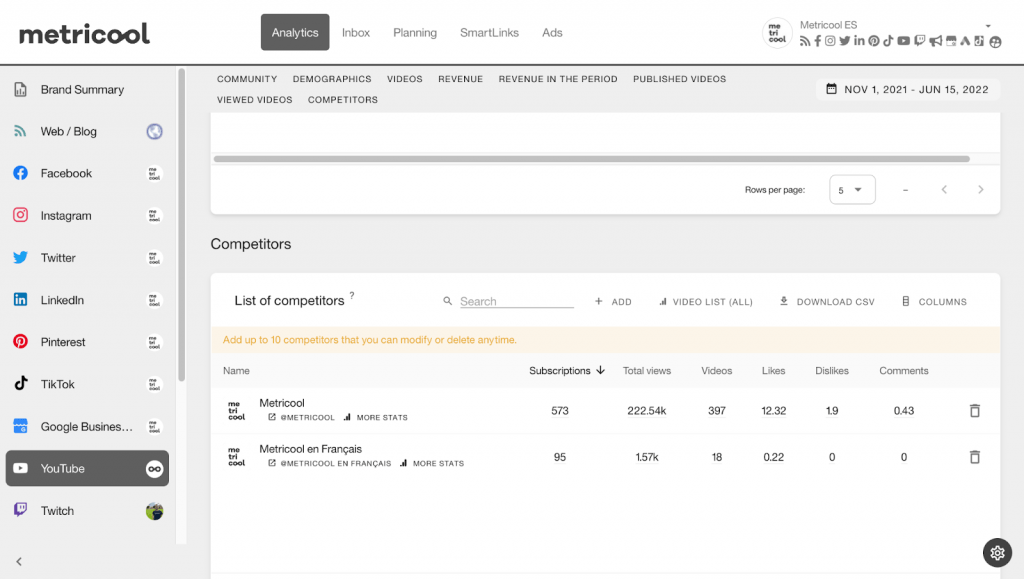Screen dimensions: 1024x579
Task: Open the Rows per page dropdown
Action: click(852, 190)
